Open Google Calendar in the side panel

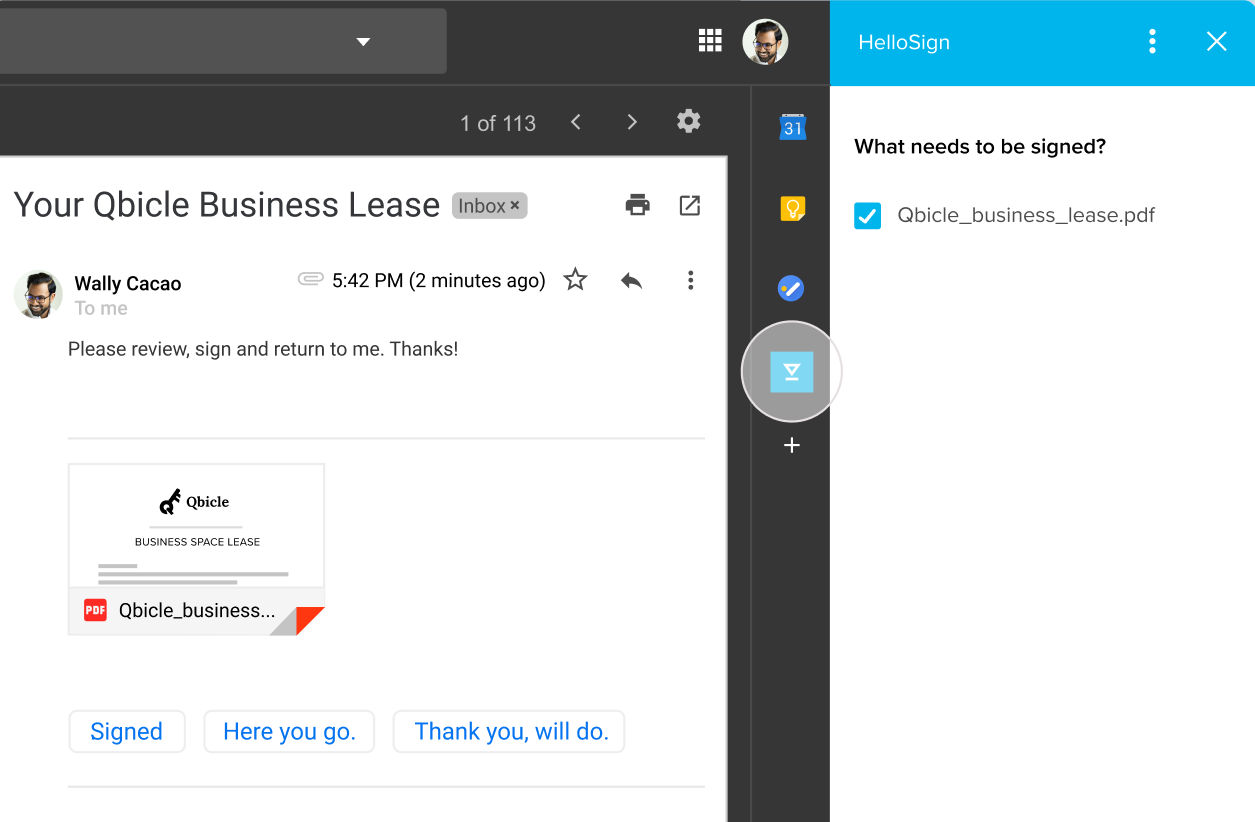tap(792, 126)
